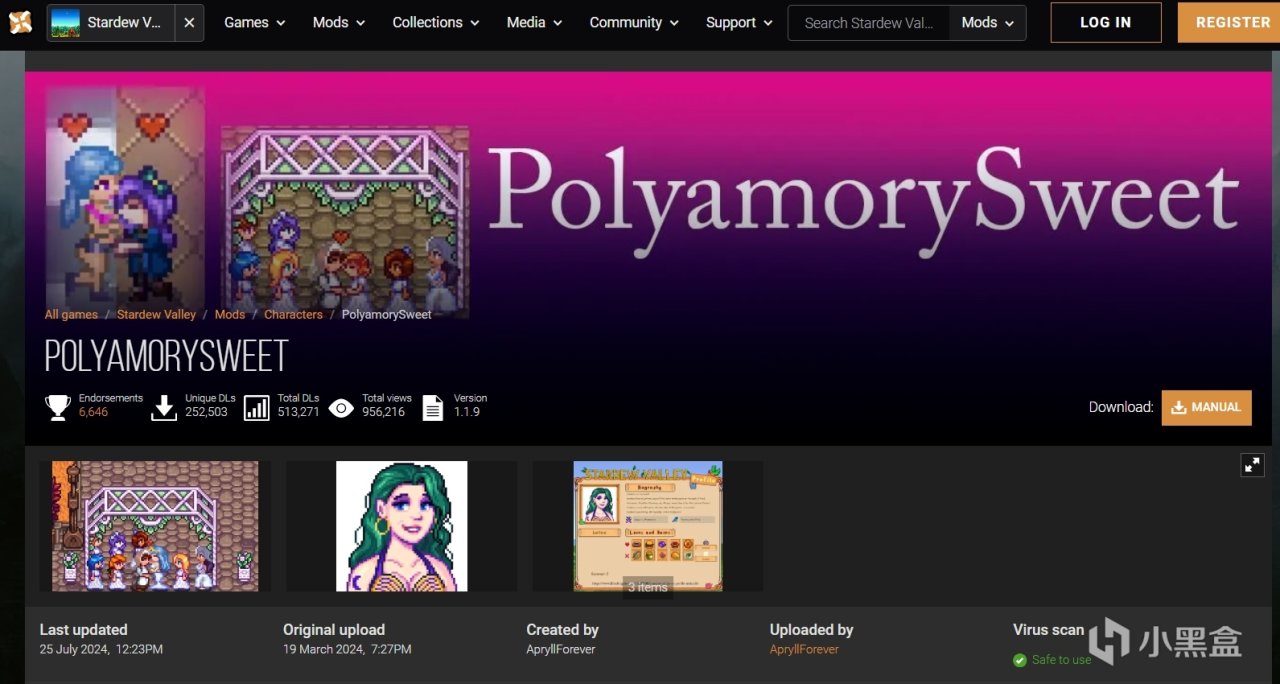This screenshot has width=1280, height=684.
Task: Click the uploader ApryllForever link
Action: pos(804,649)
